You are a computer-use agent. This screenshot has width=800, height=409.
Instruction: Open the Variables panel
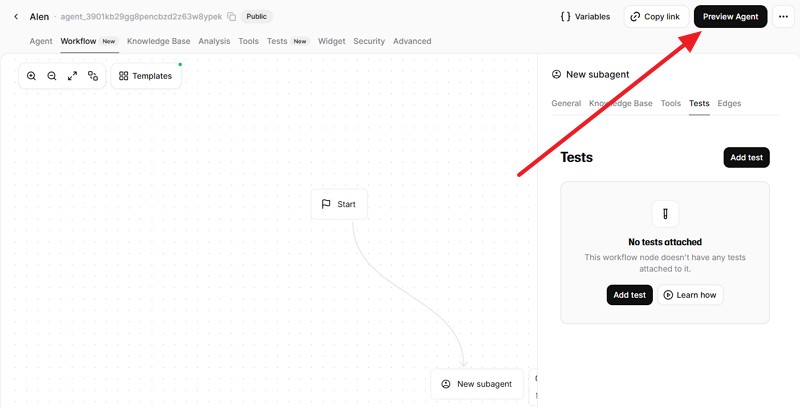[585, 17]
